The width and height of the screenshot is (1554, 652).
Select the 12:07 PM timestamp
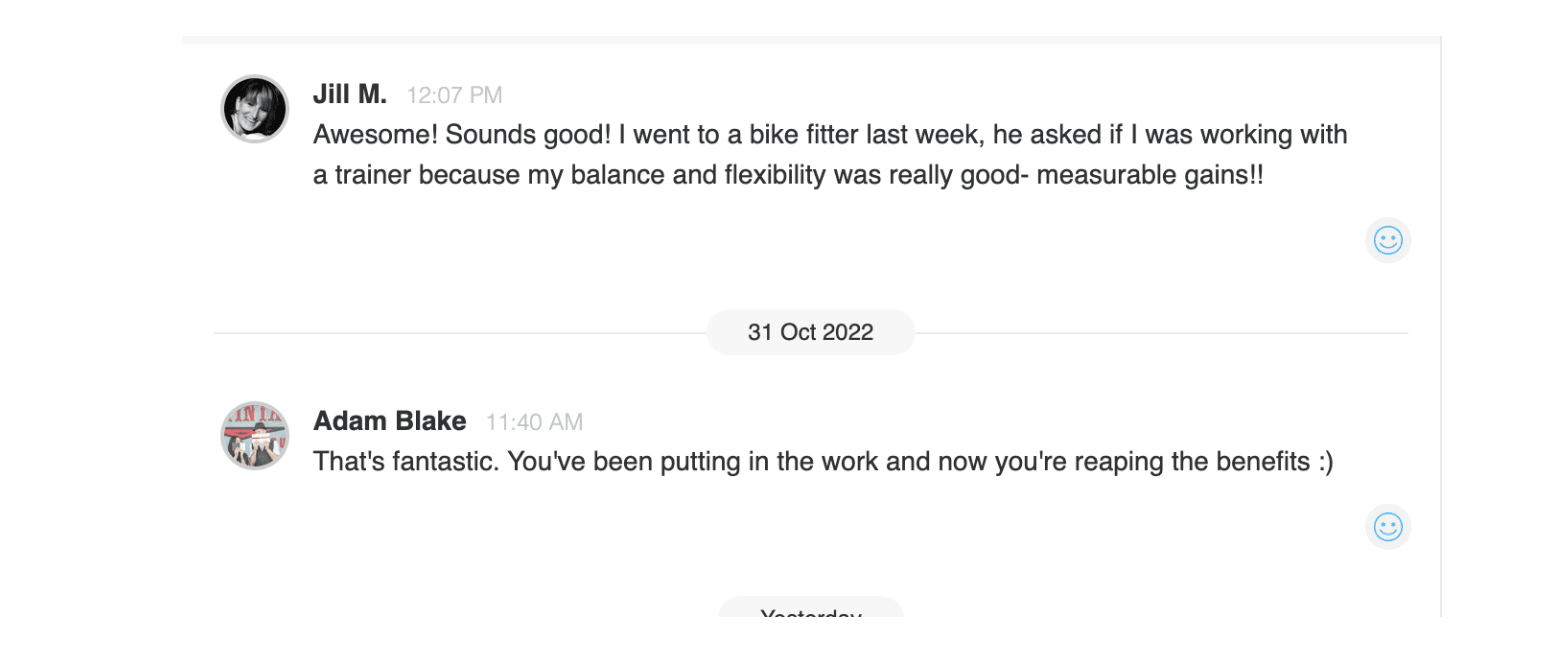[455, 96]
